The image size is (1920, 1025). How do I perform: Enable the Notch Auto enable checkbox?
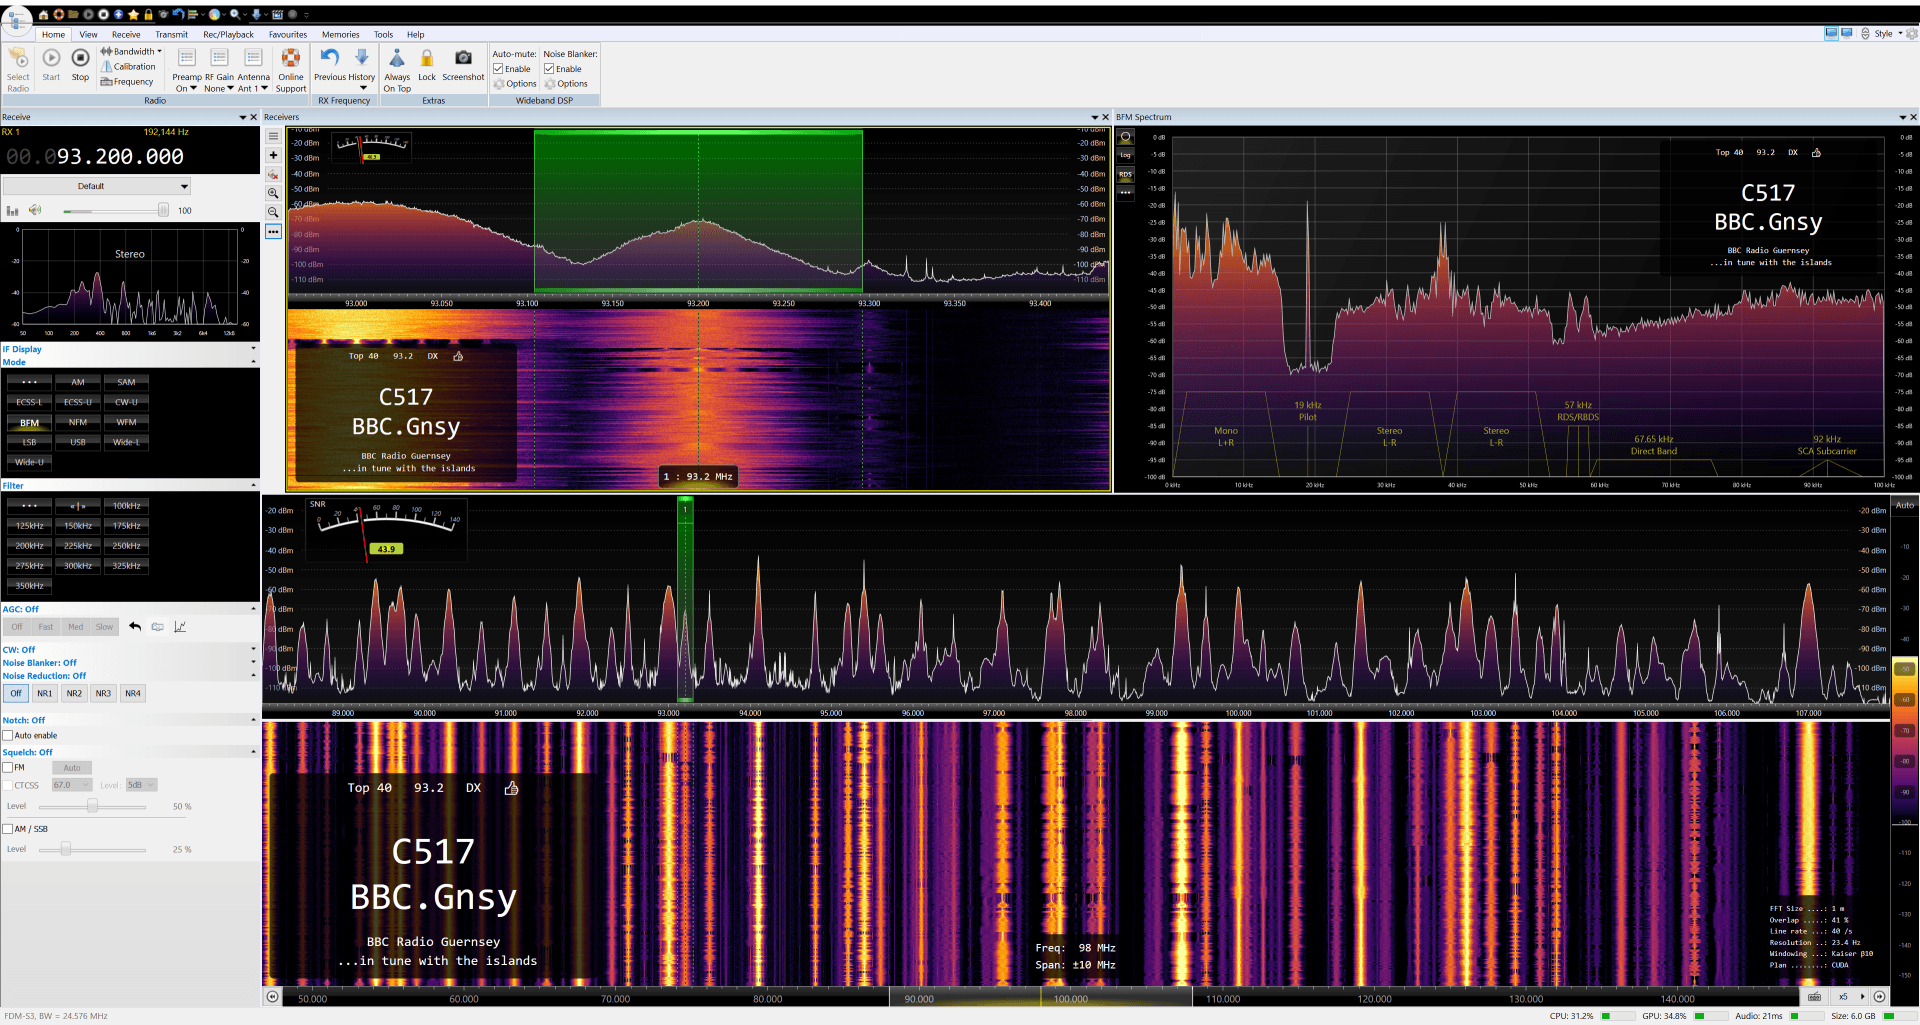click(x=8, y=735)
